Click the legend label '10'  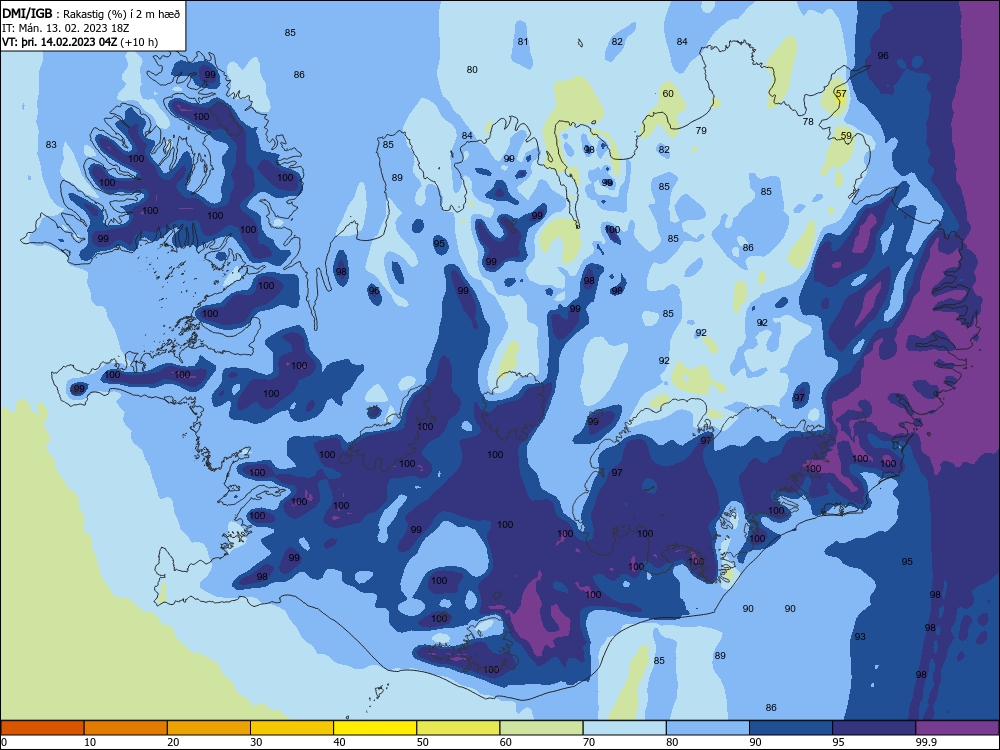90,742
